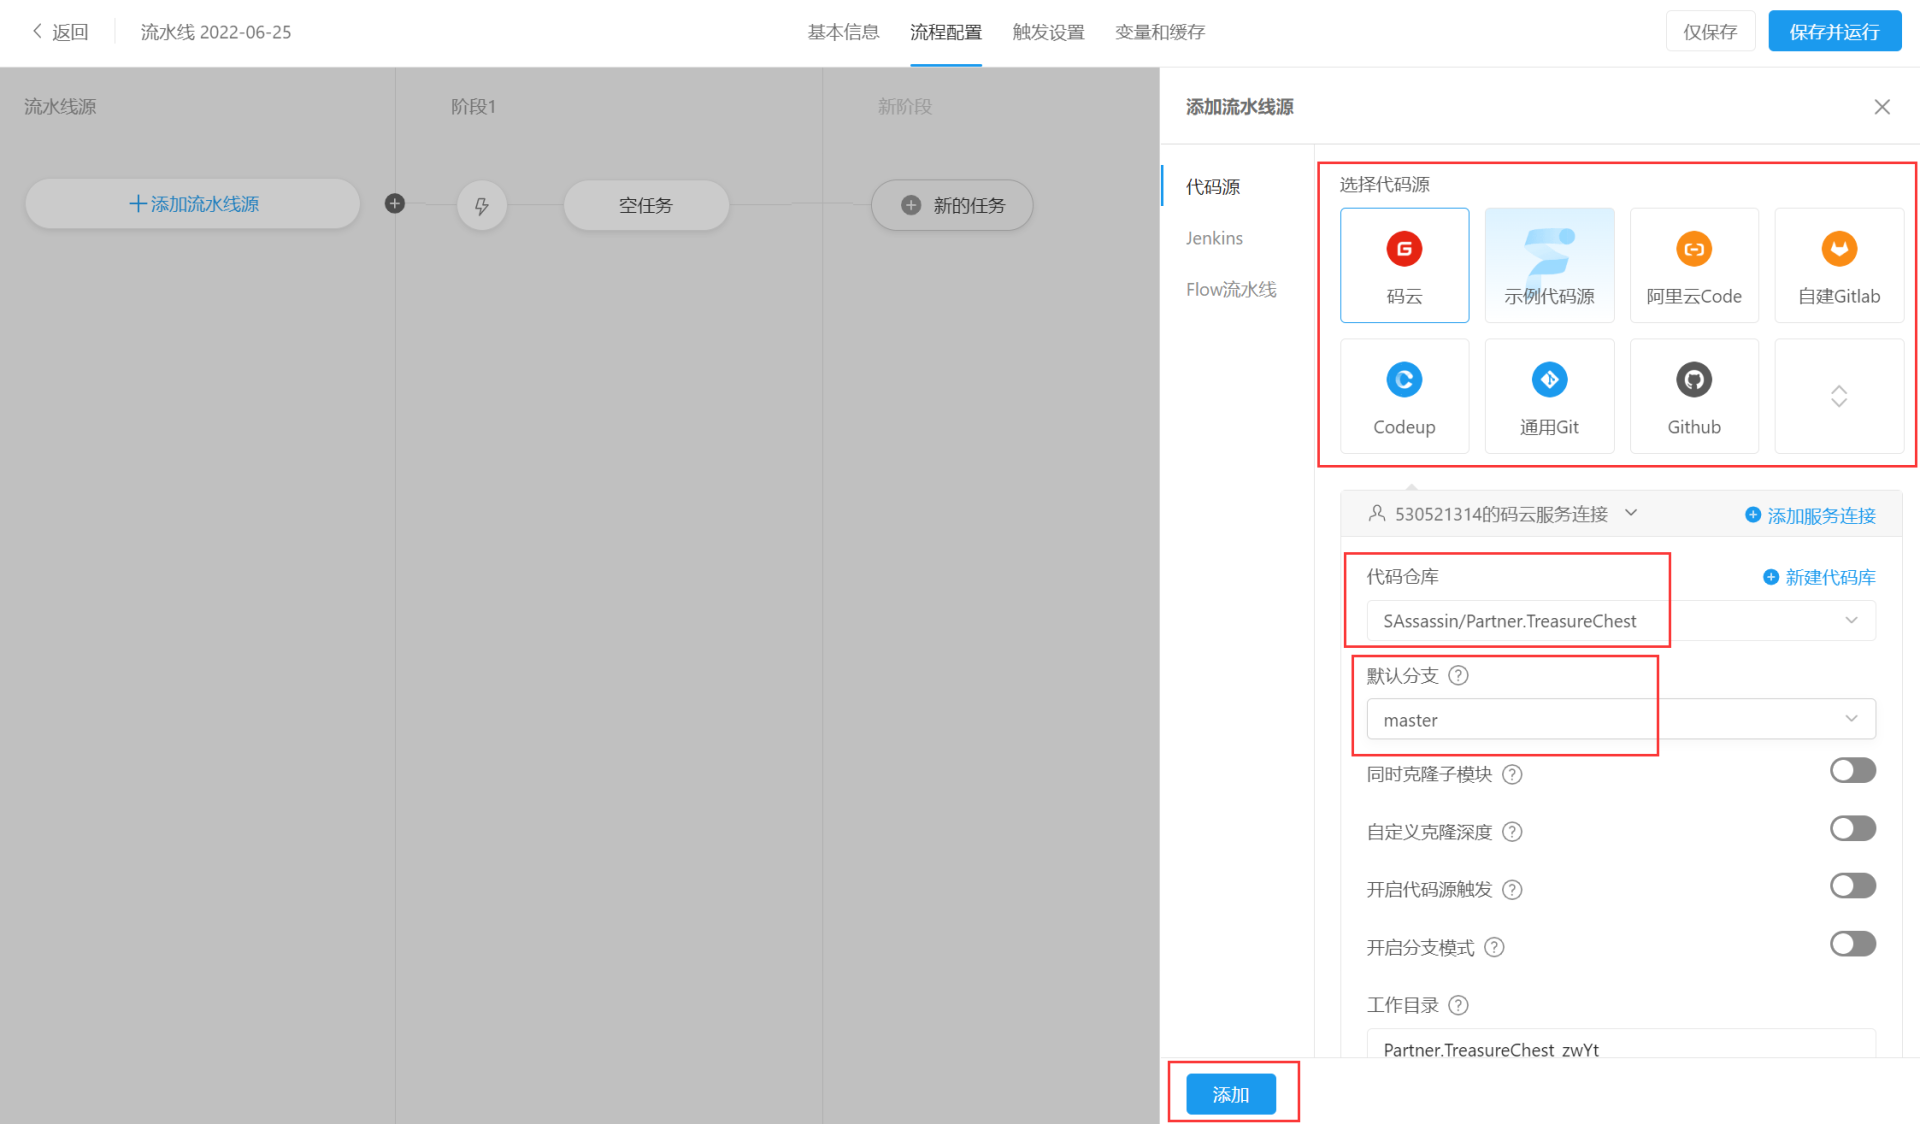
Task: Pick the 自建Gitlab source icon
Action: (x=1838, y=250)
